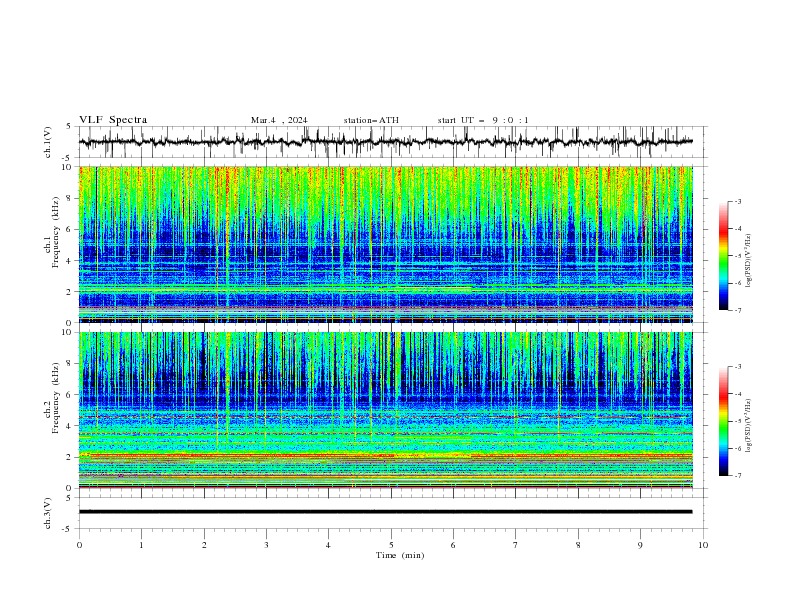This screenshot has width=792, height=612.
Task: Select the "start UT = 9 : 0 : 1" text
Action: (x=483, y=120)
